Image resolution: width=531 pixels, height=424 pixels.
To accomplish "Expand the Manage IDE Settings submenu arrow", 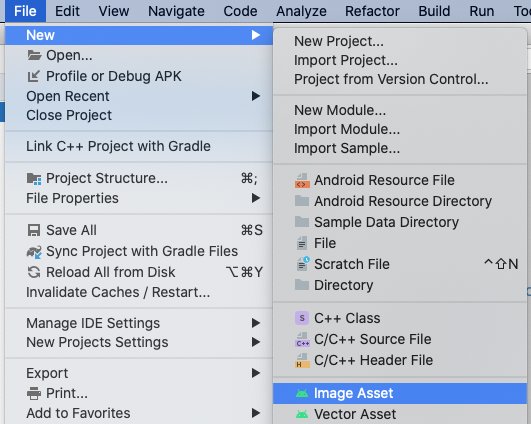I will pos(256,323).
